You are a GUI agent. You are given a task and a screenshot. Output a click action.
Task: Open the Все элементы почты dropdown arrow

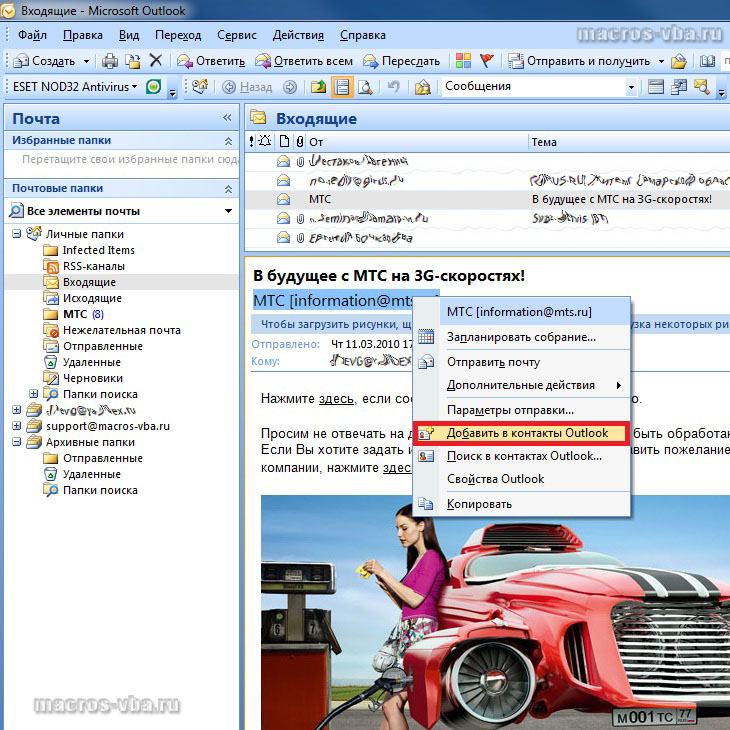(x=228, y=211)
